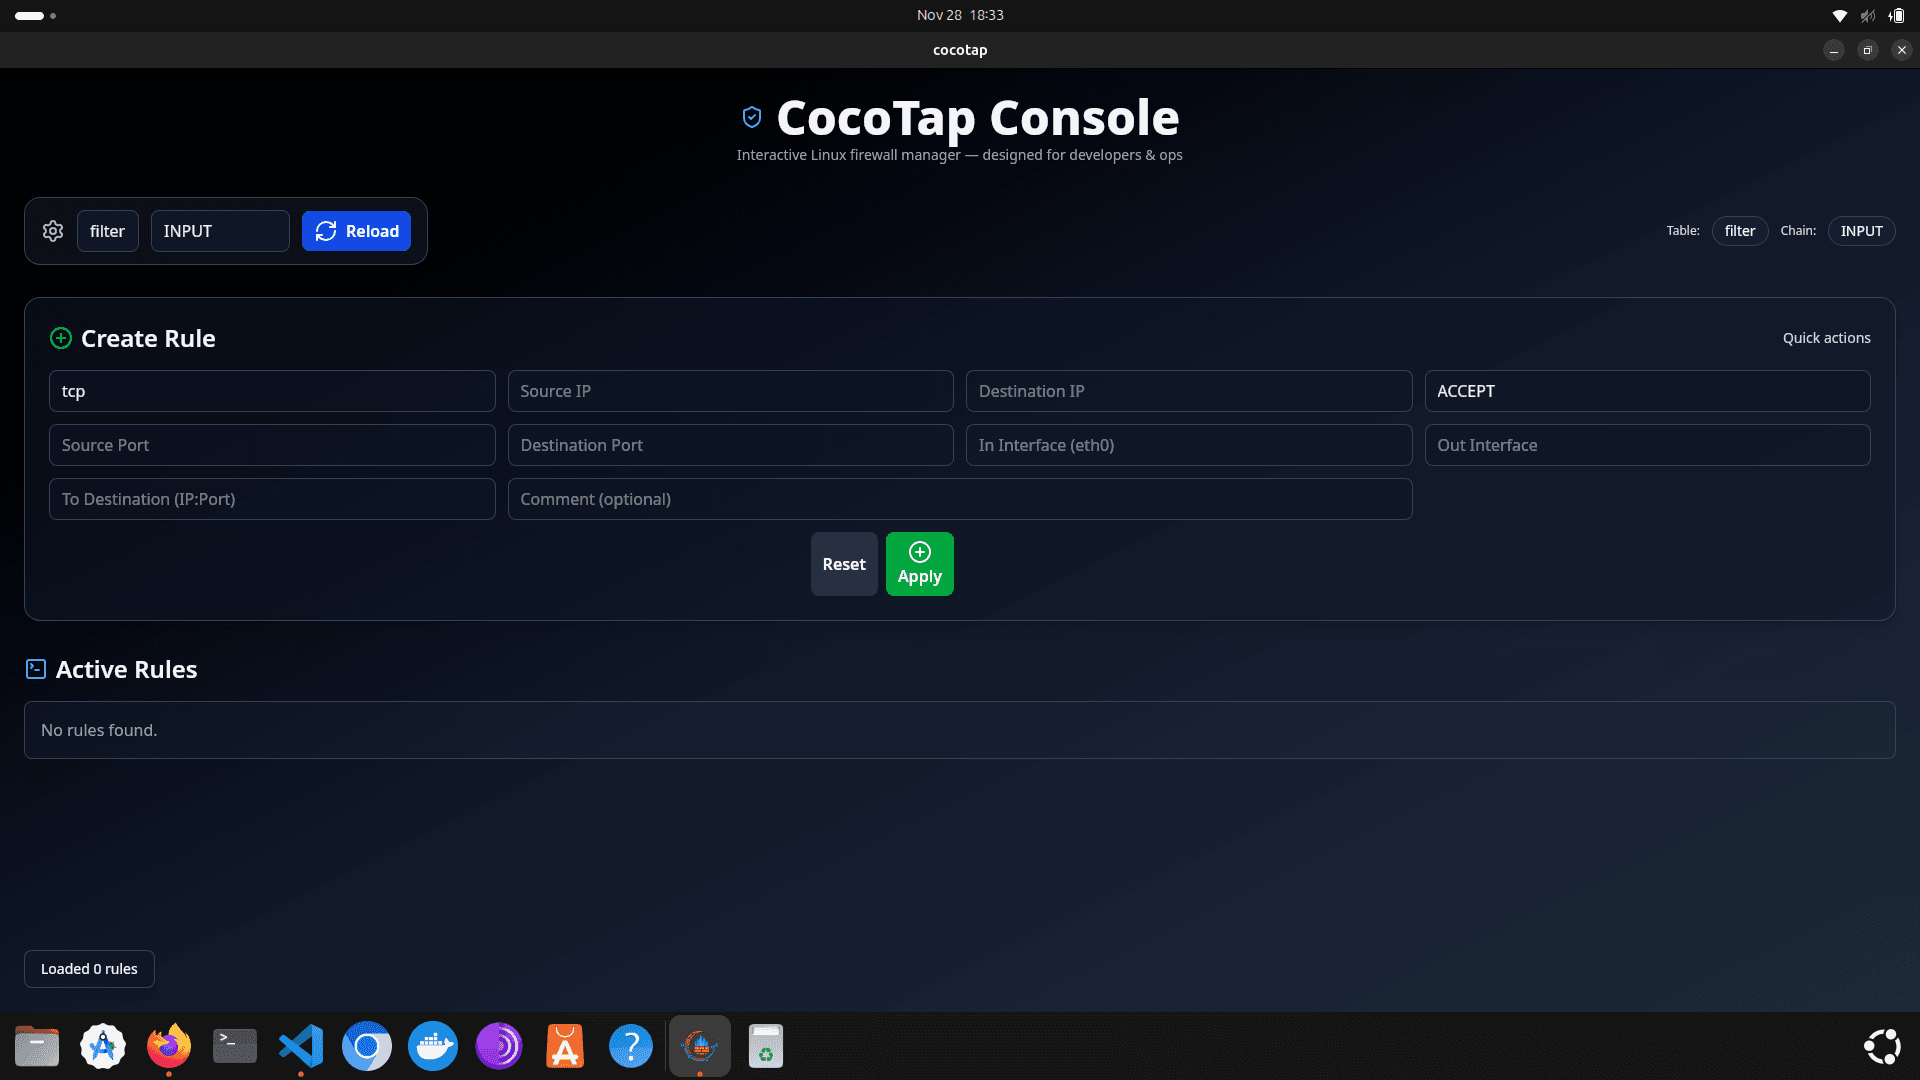The width and height of the screenshot is (1920, 1080).
Task: Click the filter badge next to Table label
Action: [x=1740, y=231]
